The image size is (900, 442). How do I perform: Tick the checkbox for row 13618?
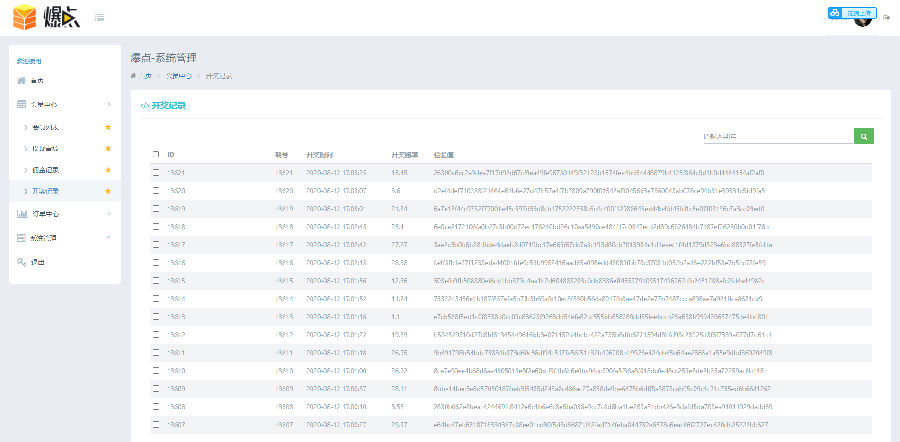tap(156, 227)
